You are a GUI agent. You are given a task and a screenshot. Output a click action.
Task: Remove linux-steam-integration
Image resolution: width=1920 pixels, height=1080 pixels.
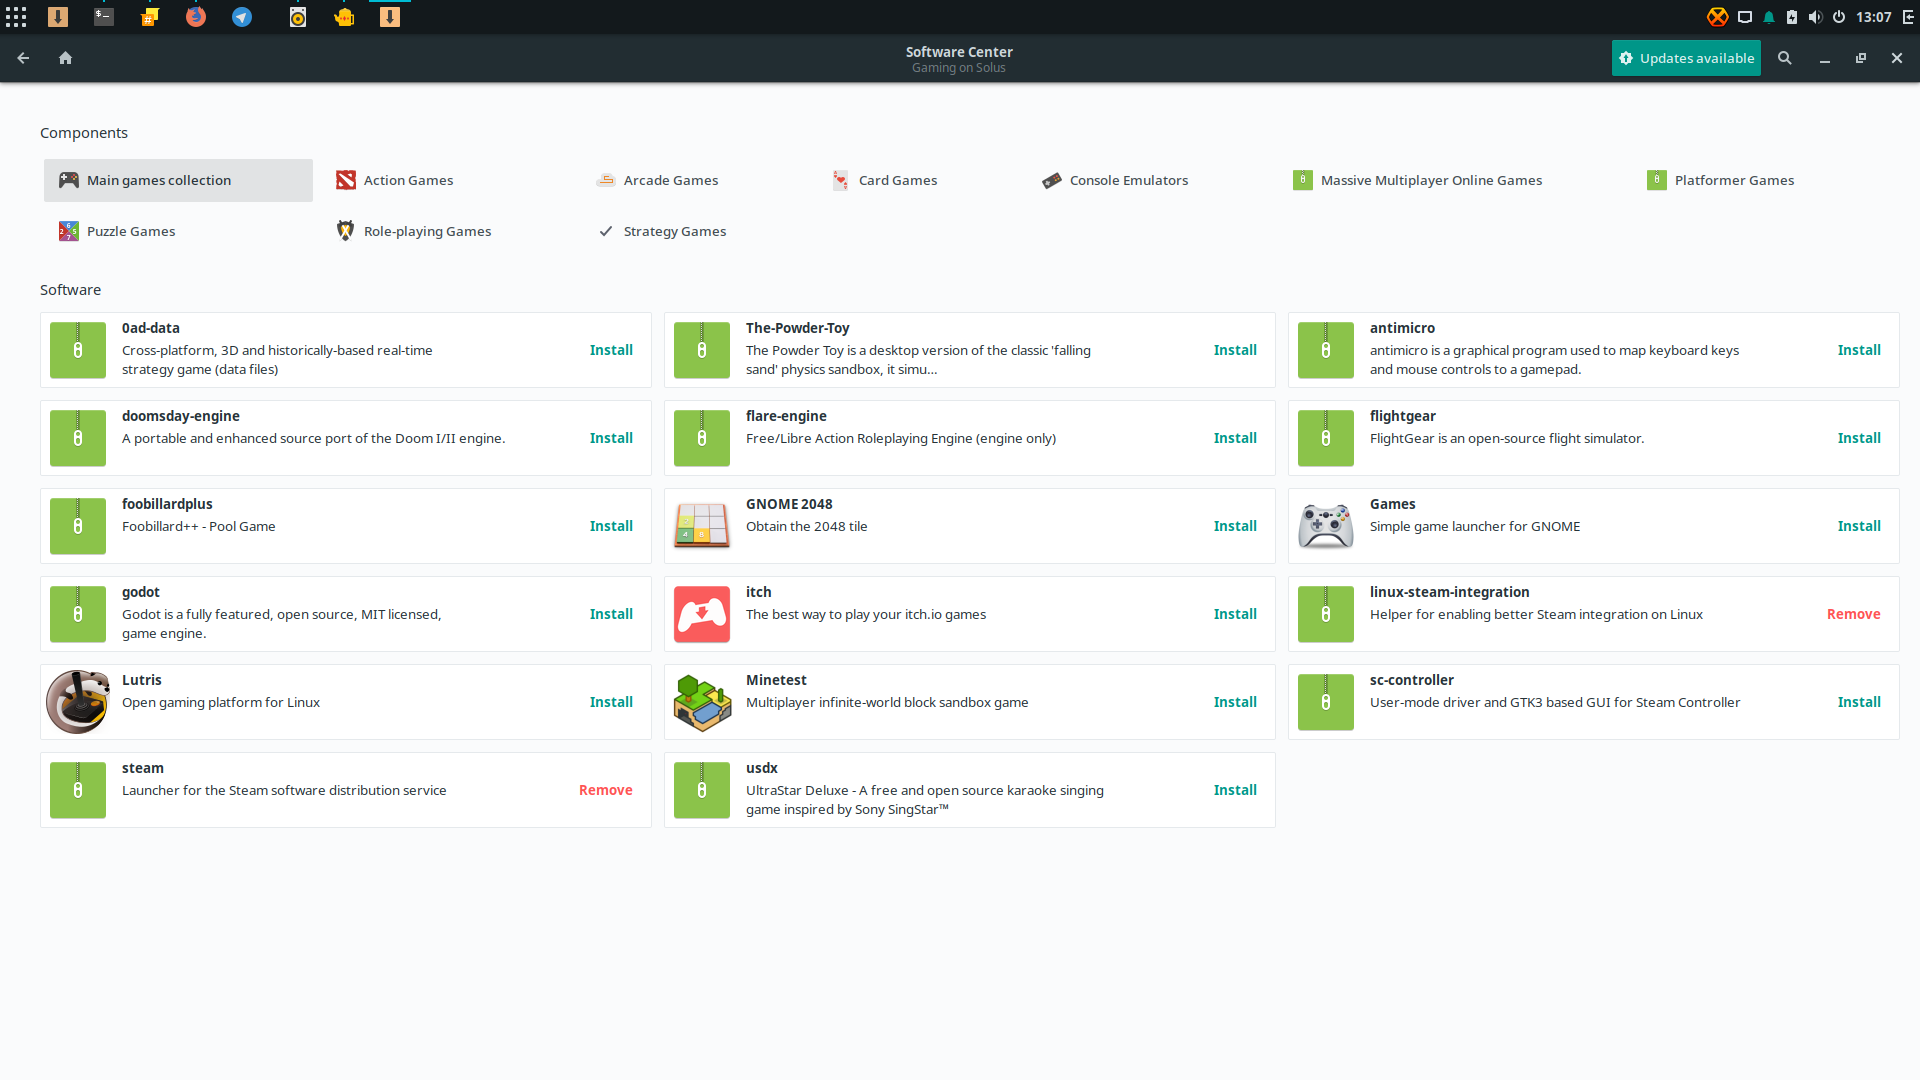pyautogui.click(x=1853, y=614)
